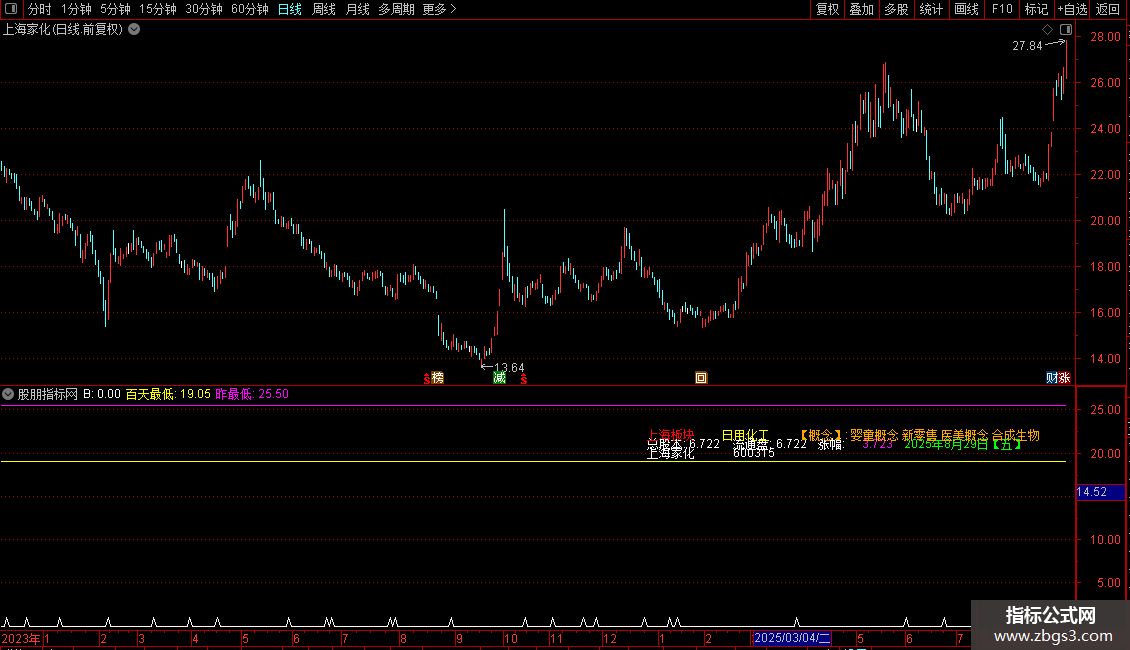Click the diamond icon in the chart corner
1130x650 pixels.
point(1047,30)
